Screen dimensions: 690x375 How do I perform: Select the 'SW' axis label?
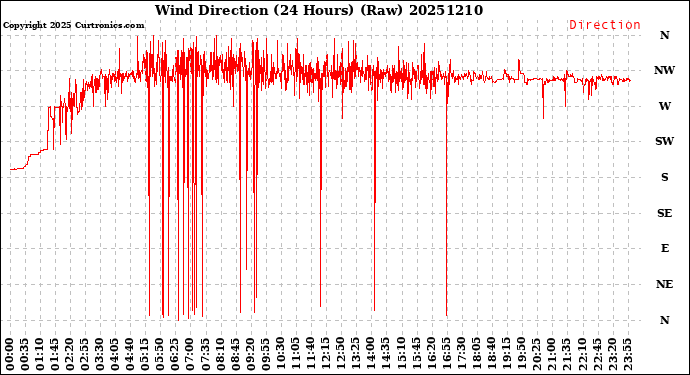(664, 141)
